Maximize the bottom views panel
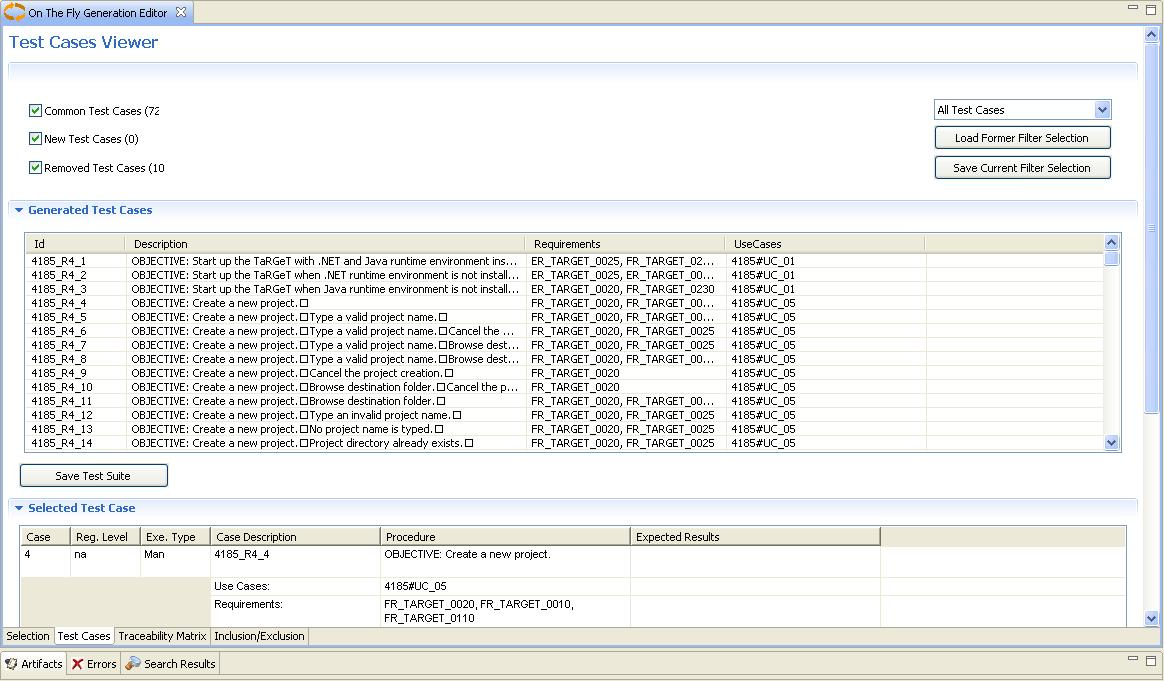Screen dimensions: 1164x681 (x=1151, y=660)
